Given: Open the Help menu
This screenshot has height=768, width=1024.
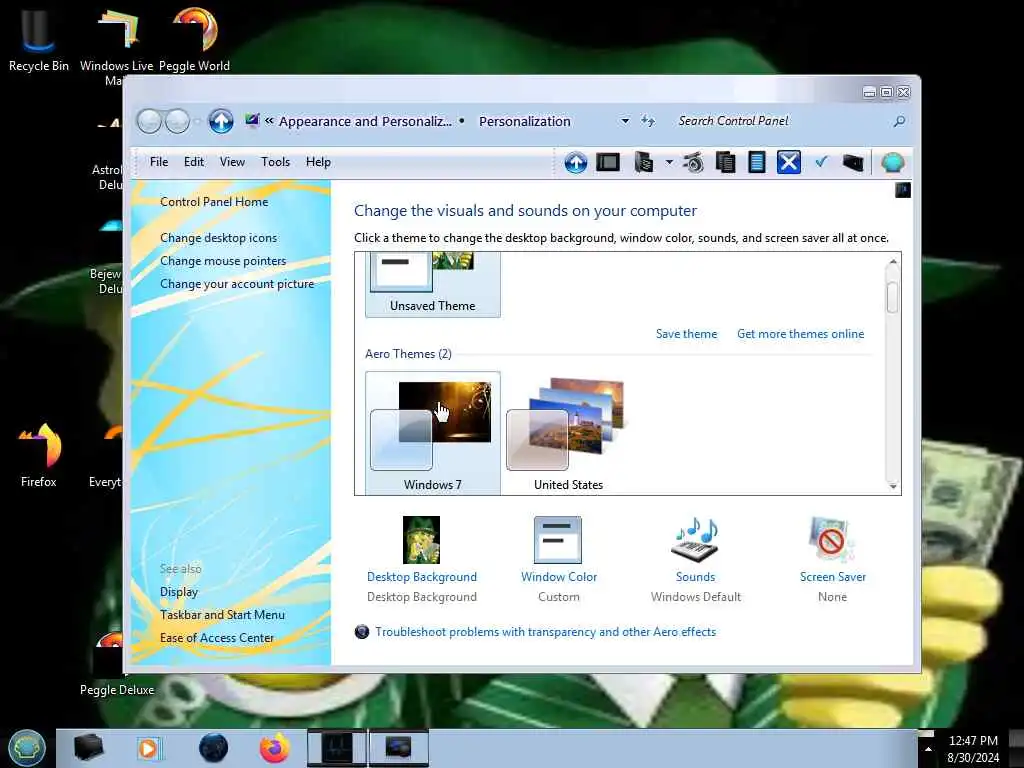Looking at the screenshot, I should point(318,162).
